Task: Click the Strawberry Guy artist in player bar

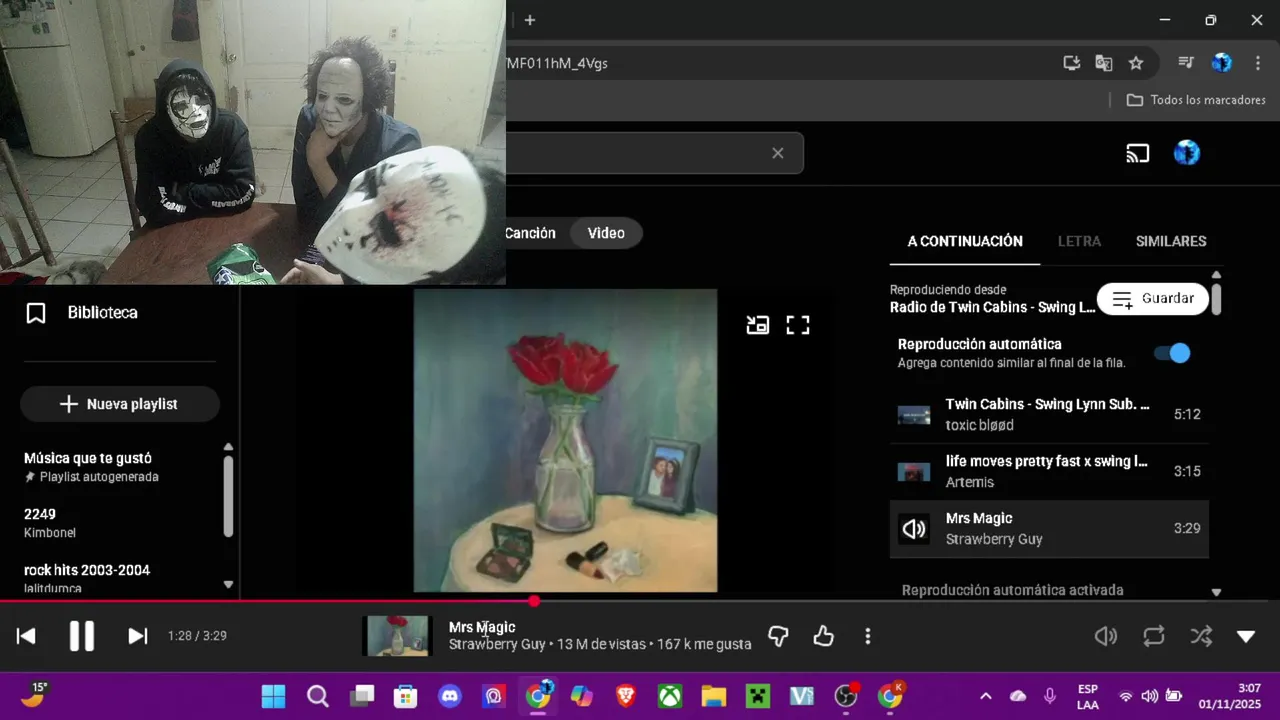Action: 497,645
